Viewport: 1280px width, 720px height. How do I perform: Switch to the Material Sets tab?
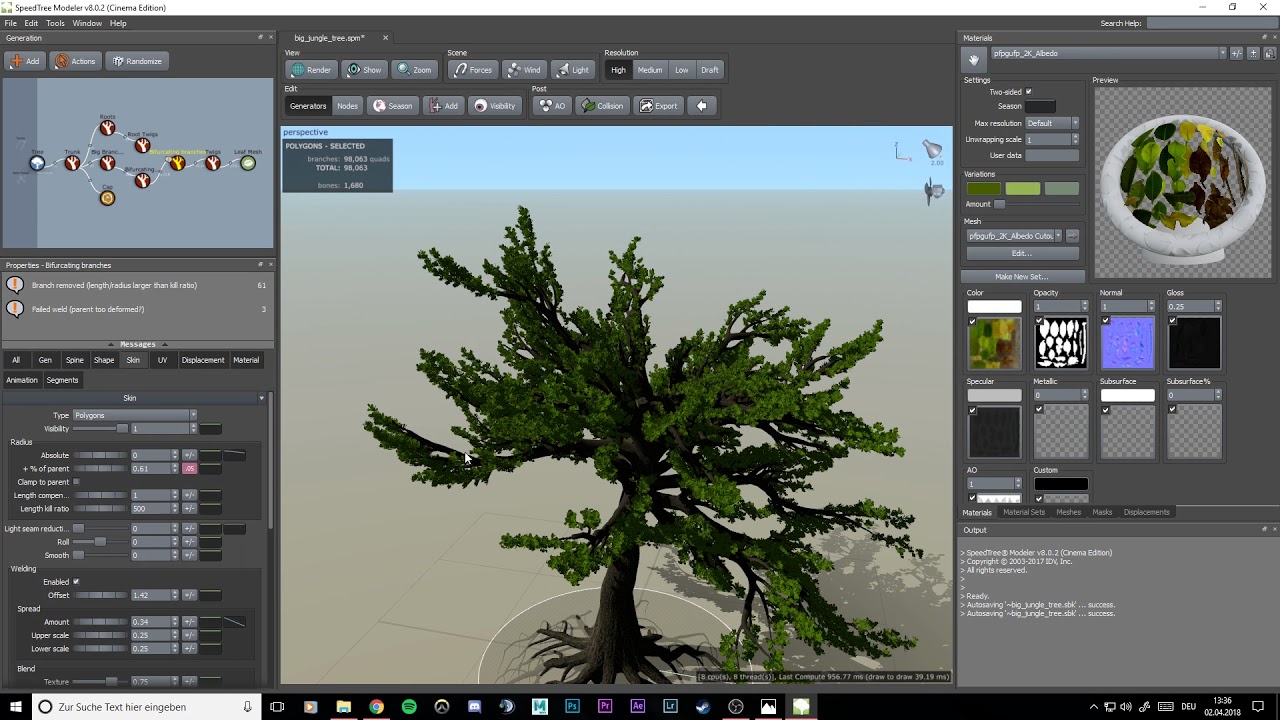[1024, 512]
